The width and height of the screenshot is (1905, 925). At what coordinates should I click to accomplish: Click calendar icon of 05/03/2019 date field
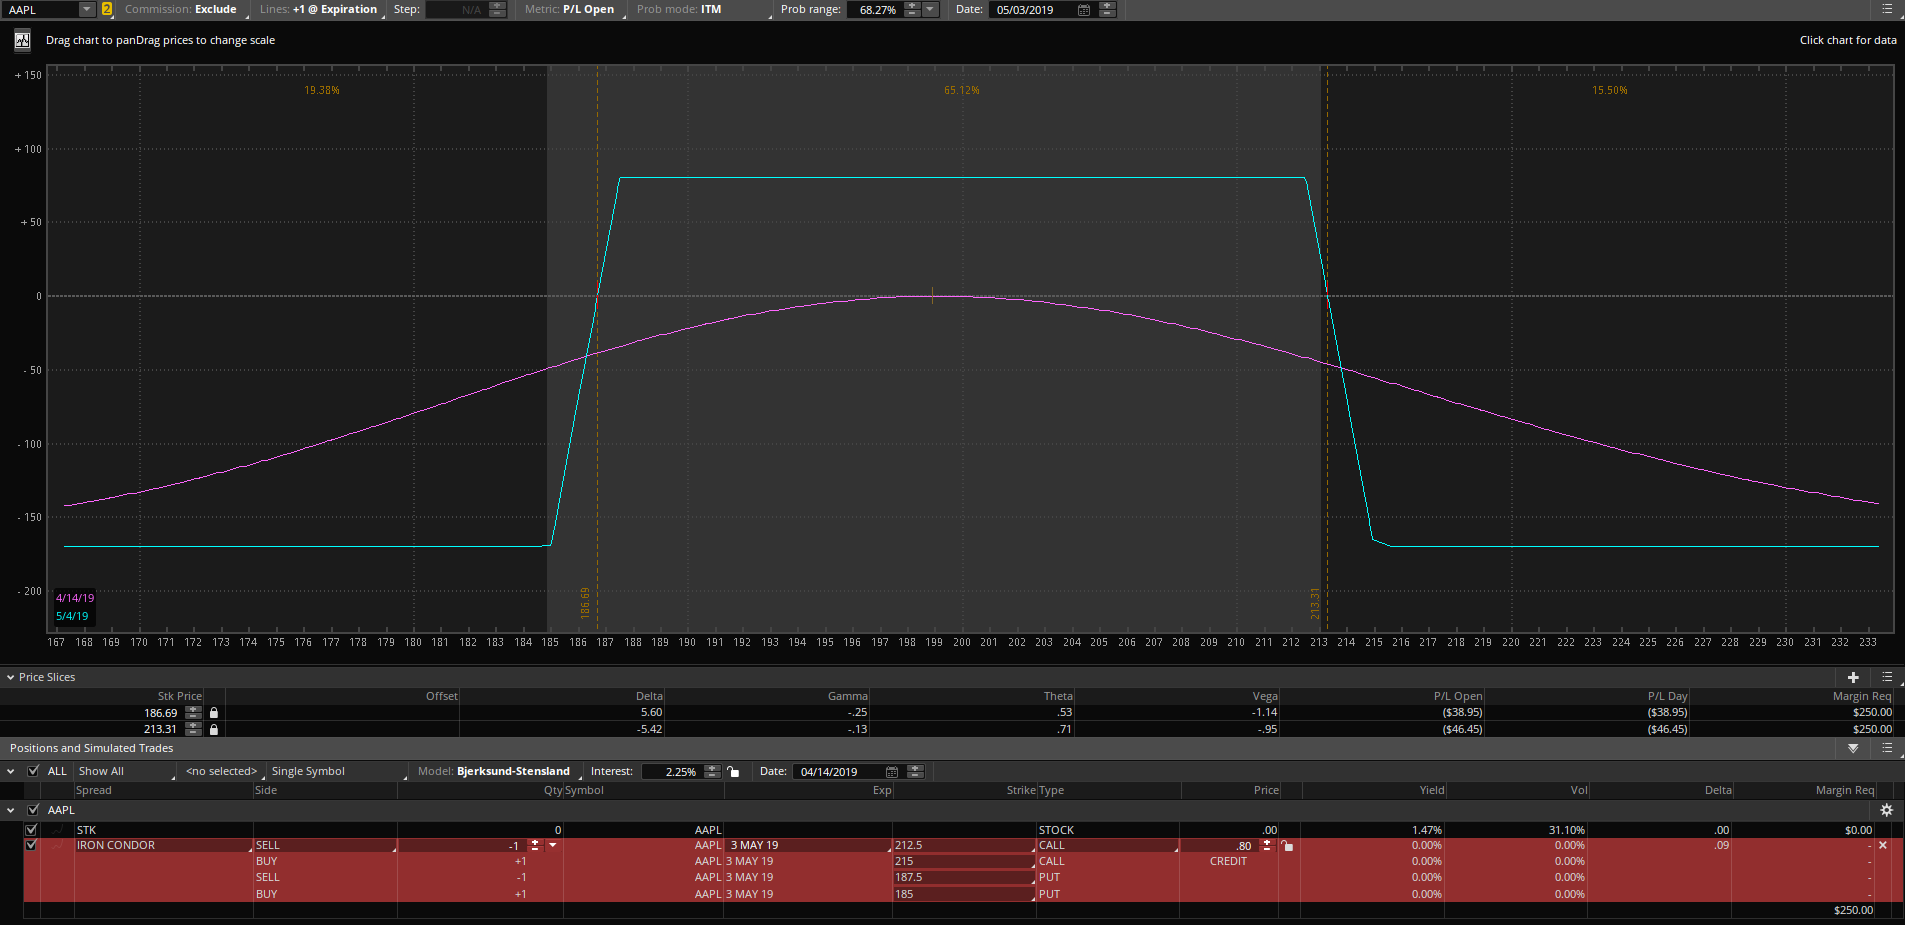pos(1084,10)
